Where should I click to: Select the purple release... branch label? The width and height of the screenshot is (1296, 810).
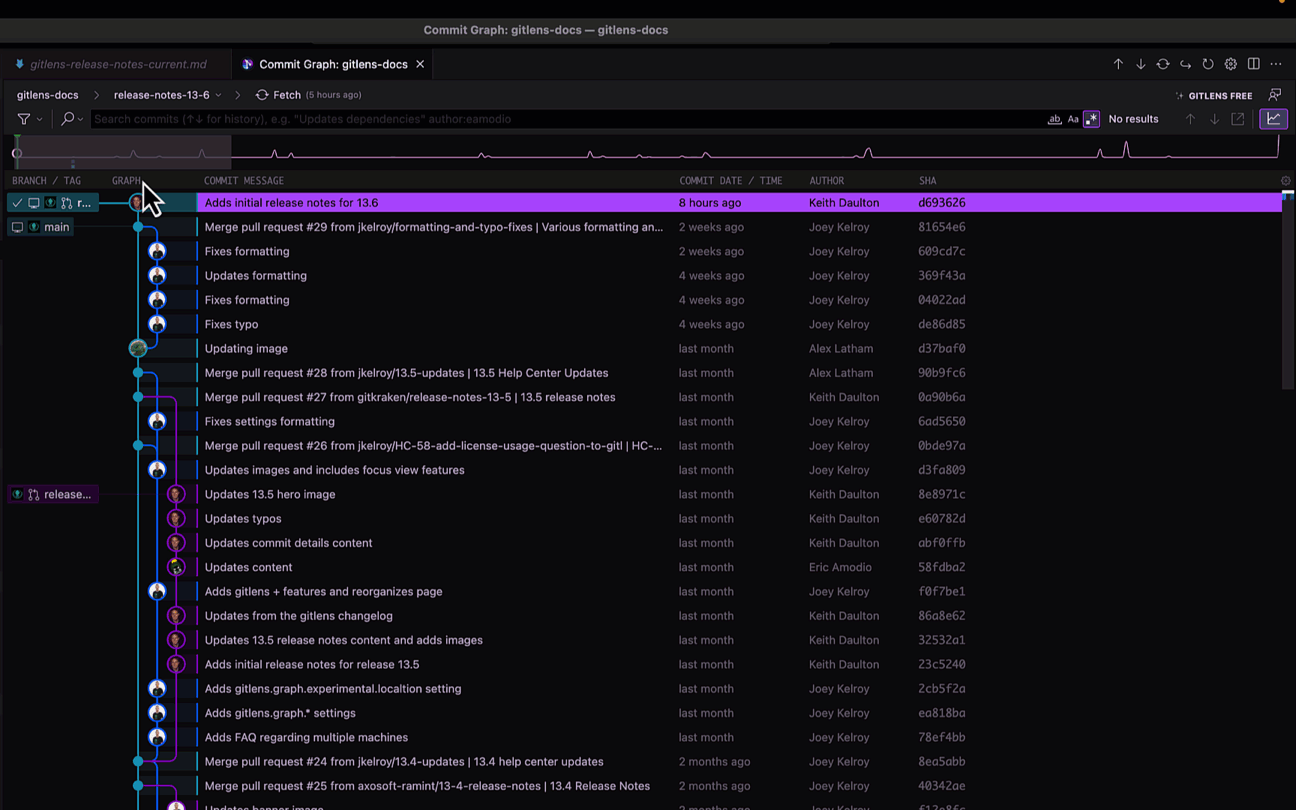point(51,495)
